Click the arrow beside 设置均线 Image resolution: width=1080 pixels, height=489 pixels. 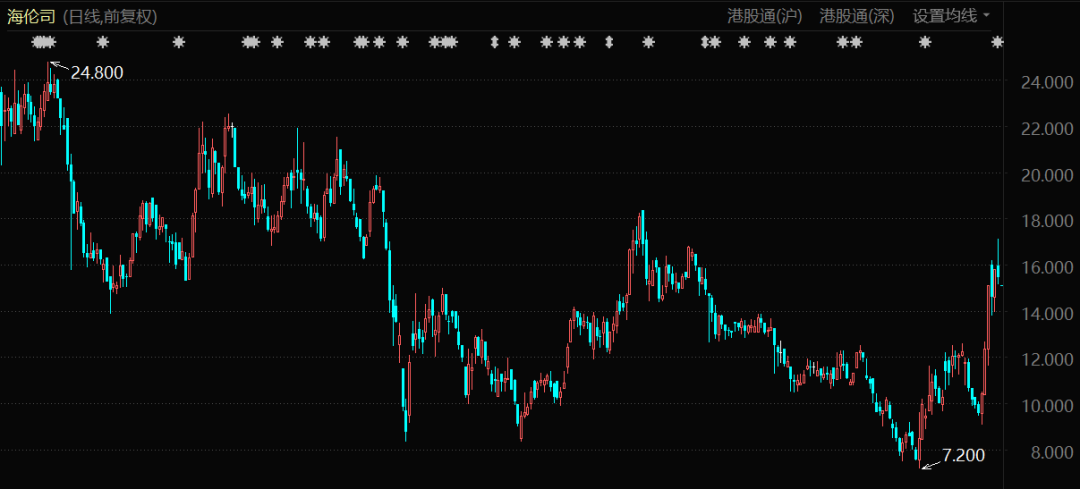tap(987, 16)
